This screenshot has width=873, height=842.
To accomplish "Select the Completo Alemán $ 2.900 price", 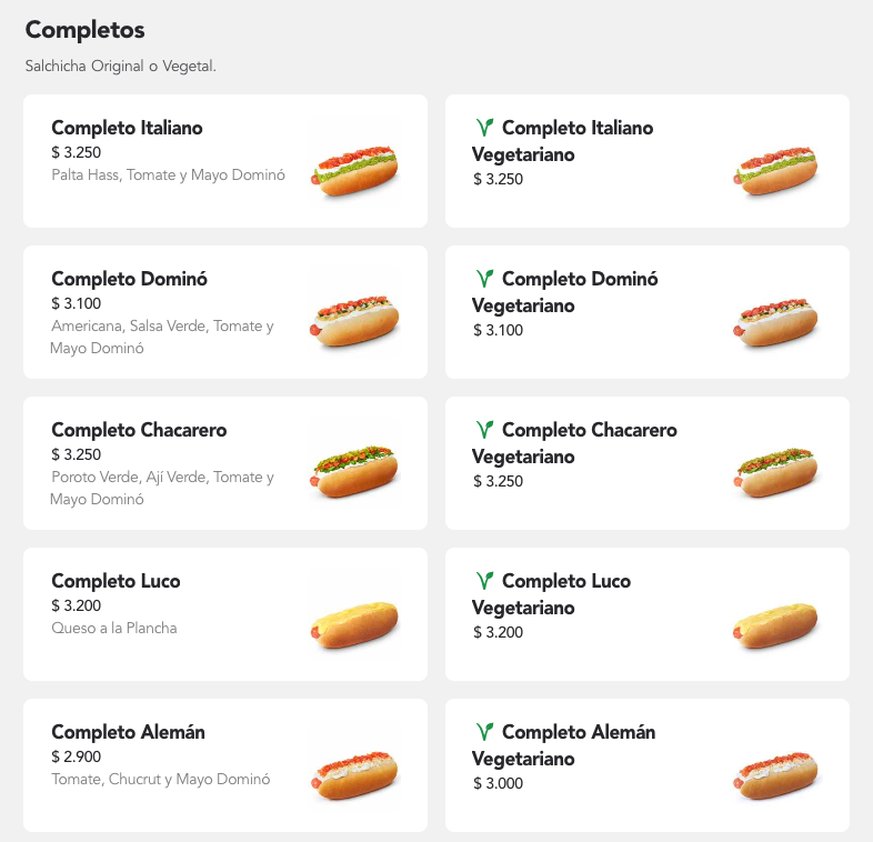I will [76, 756].
